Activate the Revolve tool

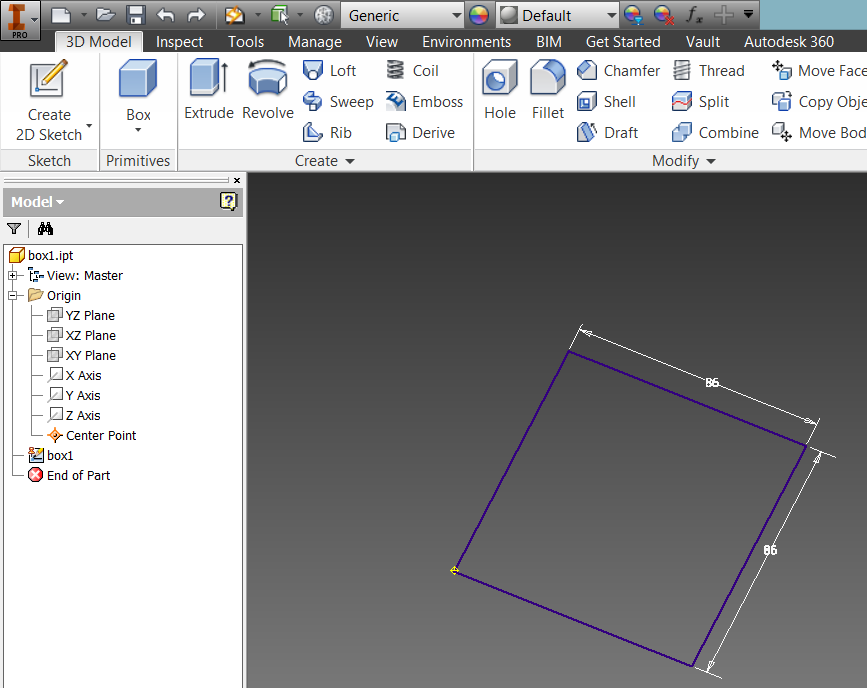[268, 90]
